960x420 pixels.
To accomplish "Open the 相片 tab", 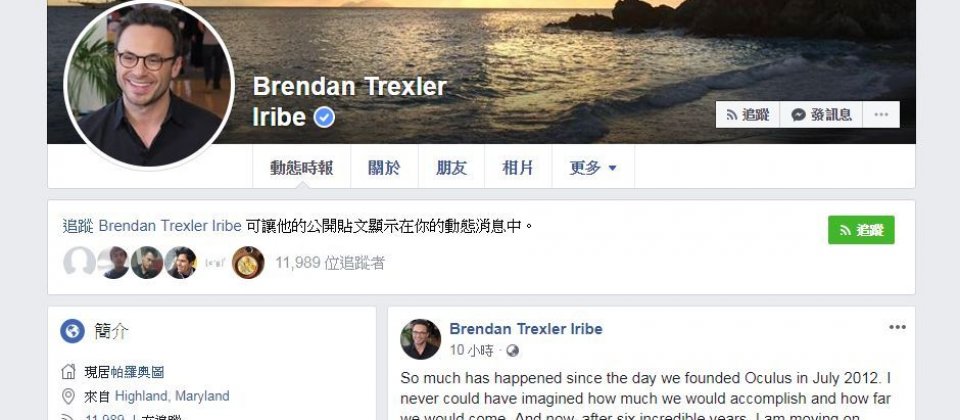I will click(x=518, y=167).
